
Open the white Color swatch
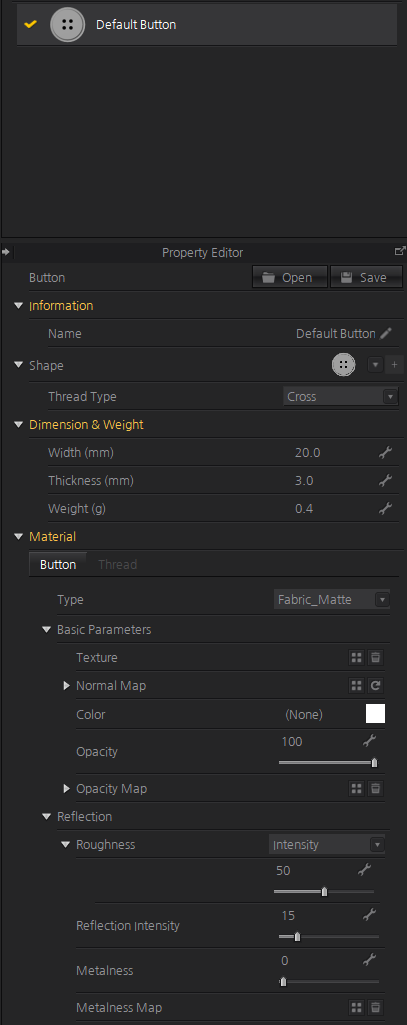(376, 714)
